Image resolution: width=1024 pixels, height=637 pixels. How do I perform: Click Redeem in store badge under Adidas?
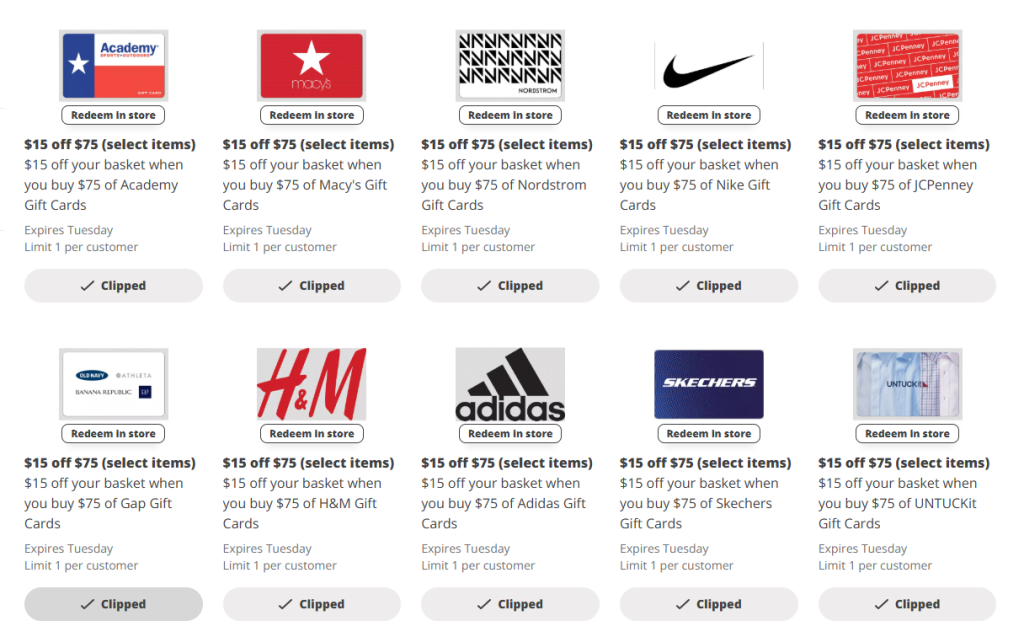point(510,434)
